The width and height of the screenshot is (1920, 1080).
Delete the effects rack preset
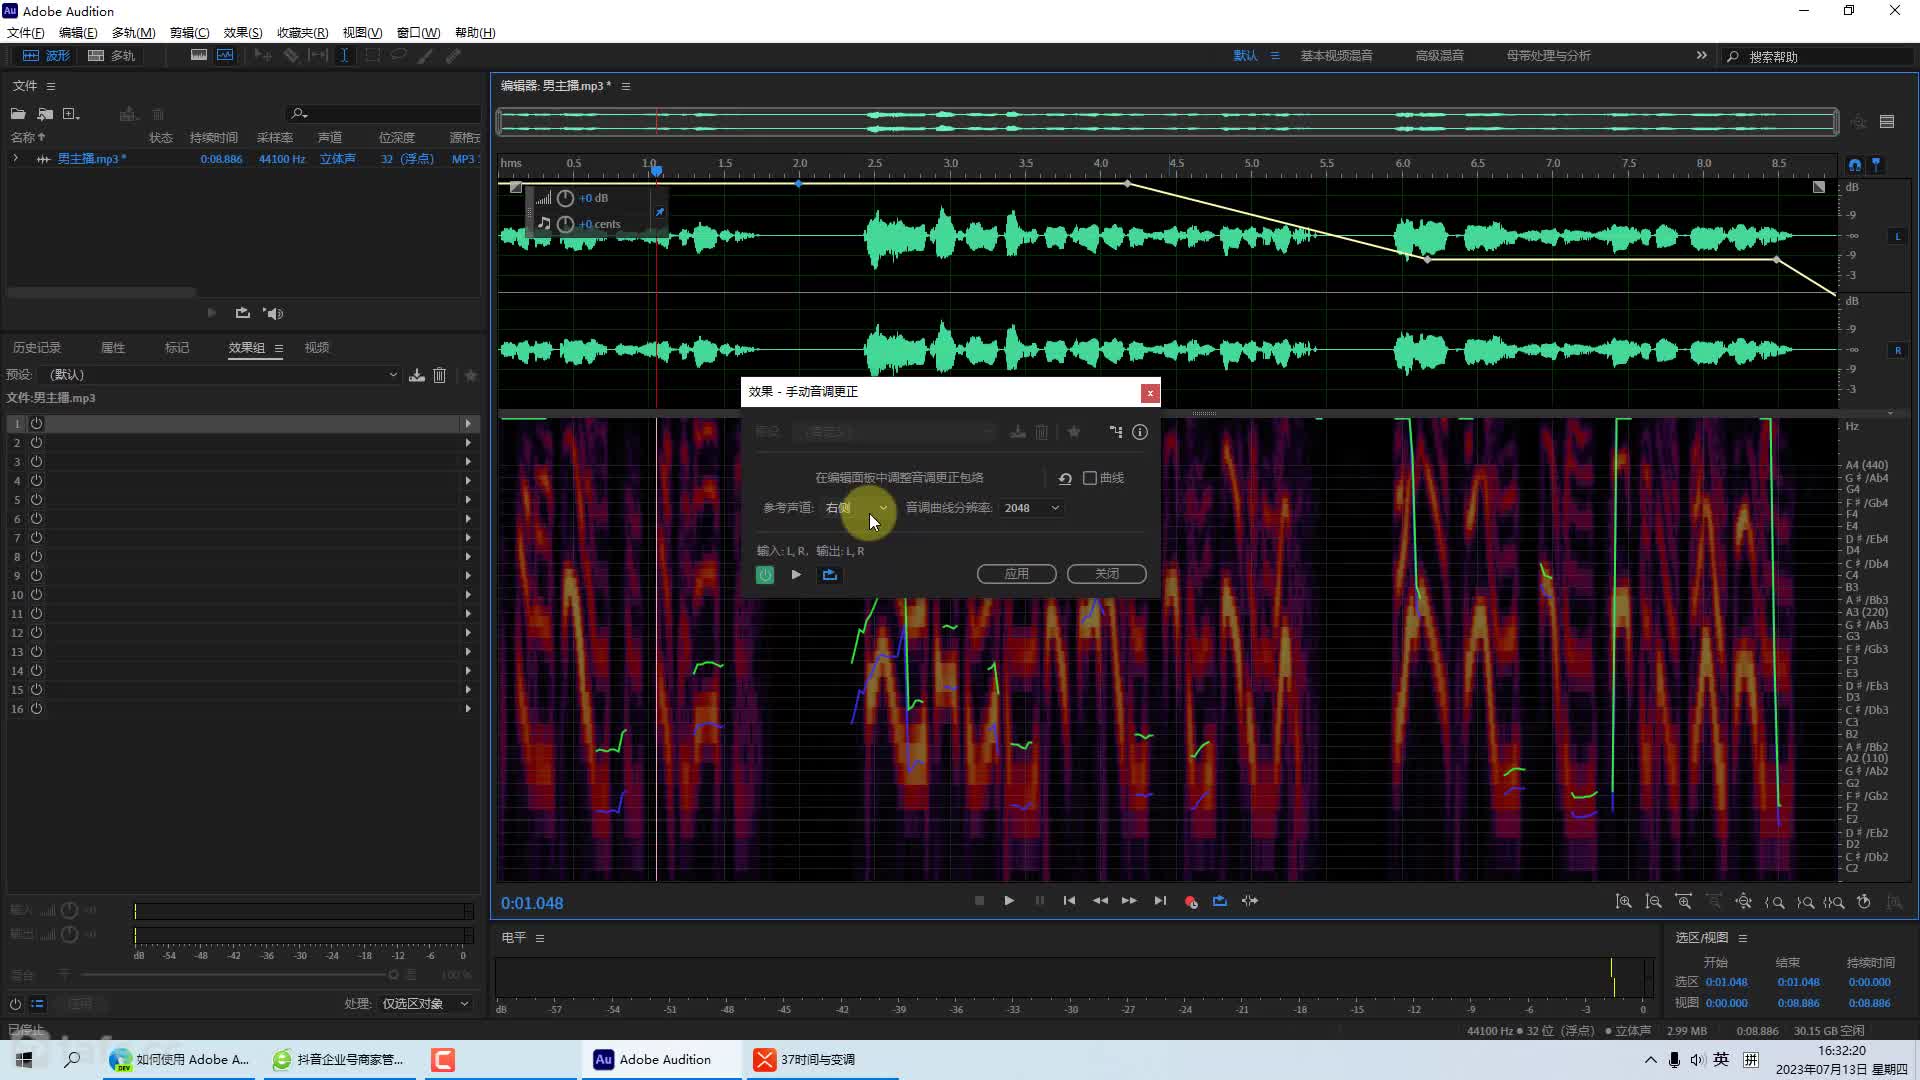tap(439, 375)
